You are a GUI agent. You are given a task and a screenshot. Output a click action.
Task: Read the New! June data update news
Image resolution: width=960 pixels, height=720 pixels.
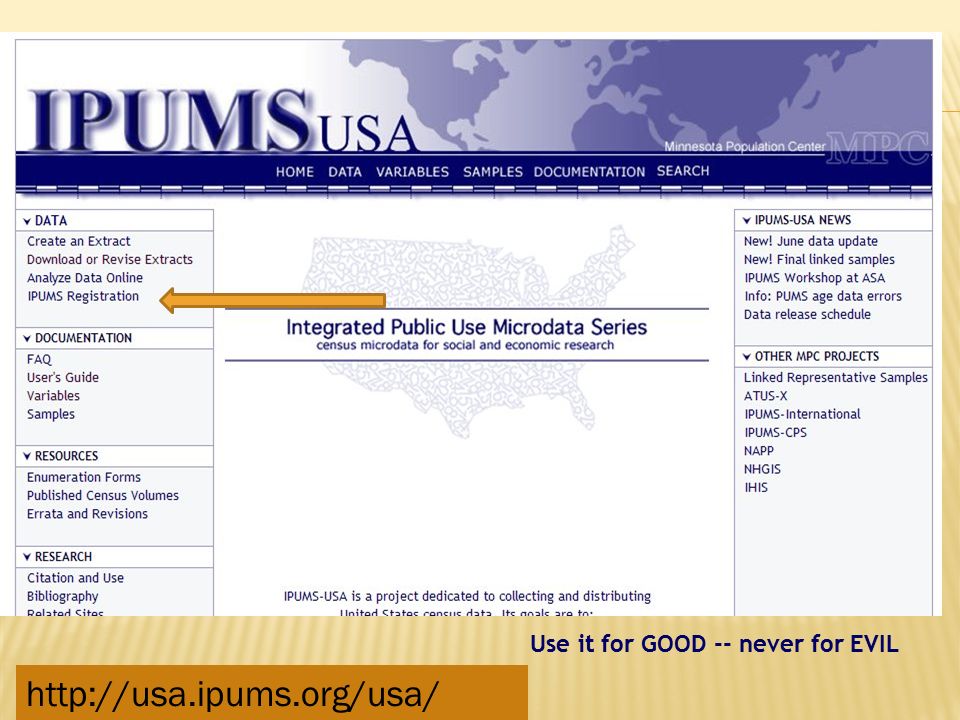click(811, 241)
